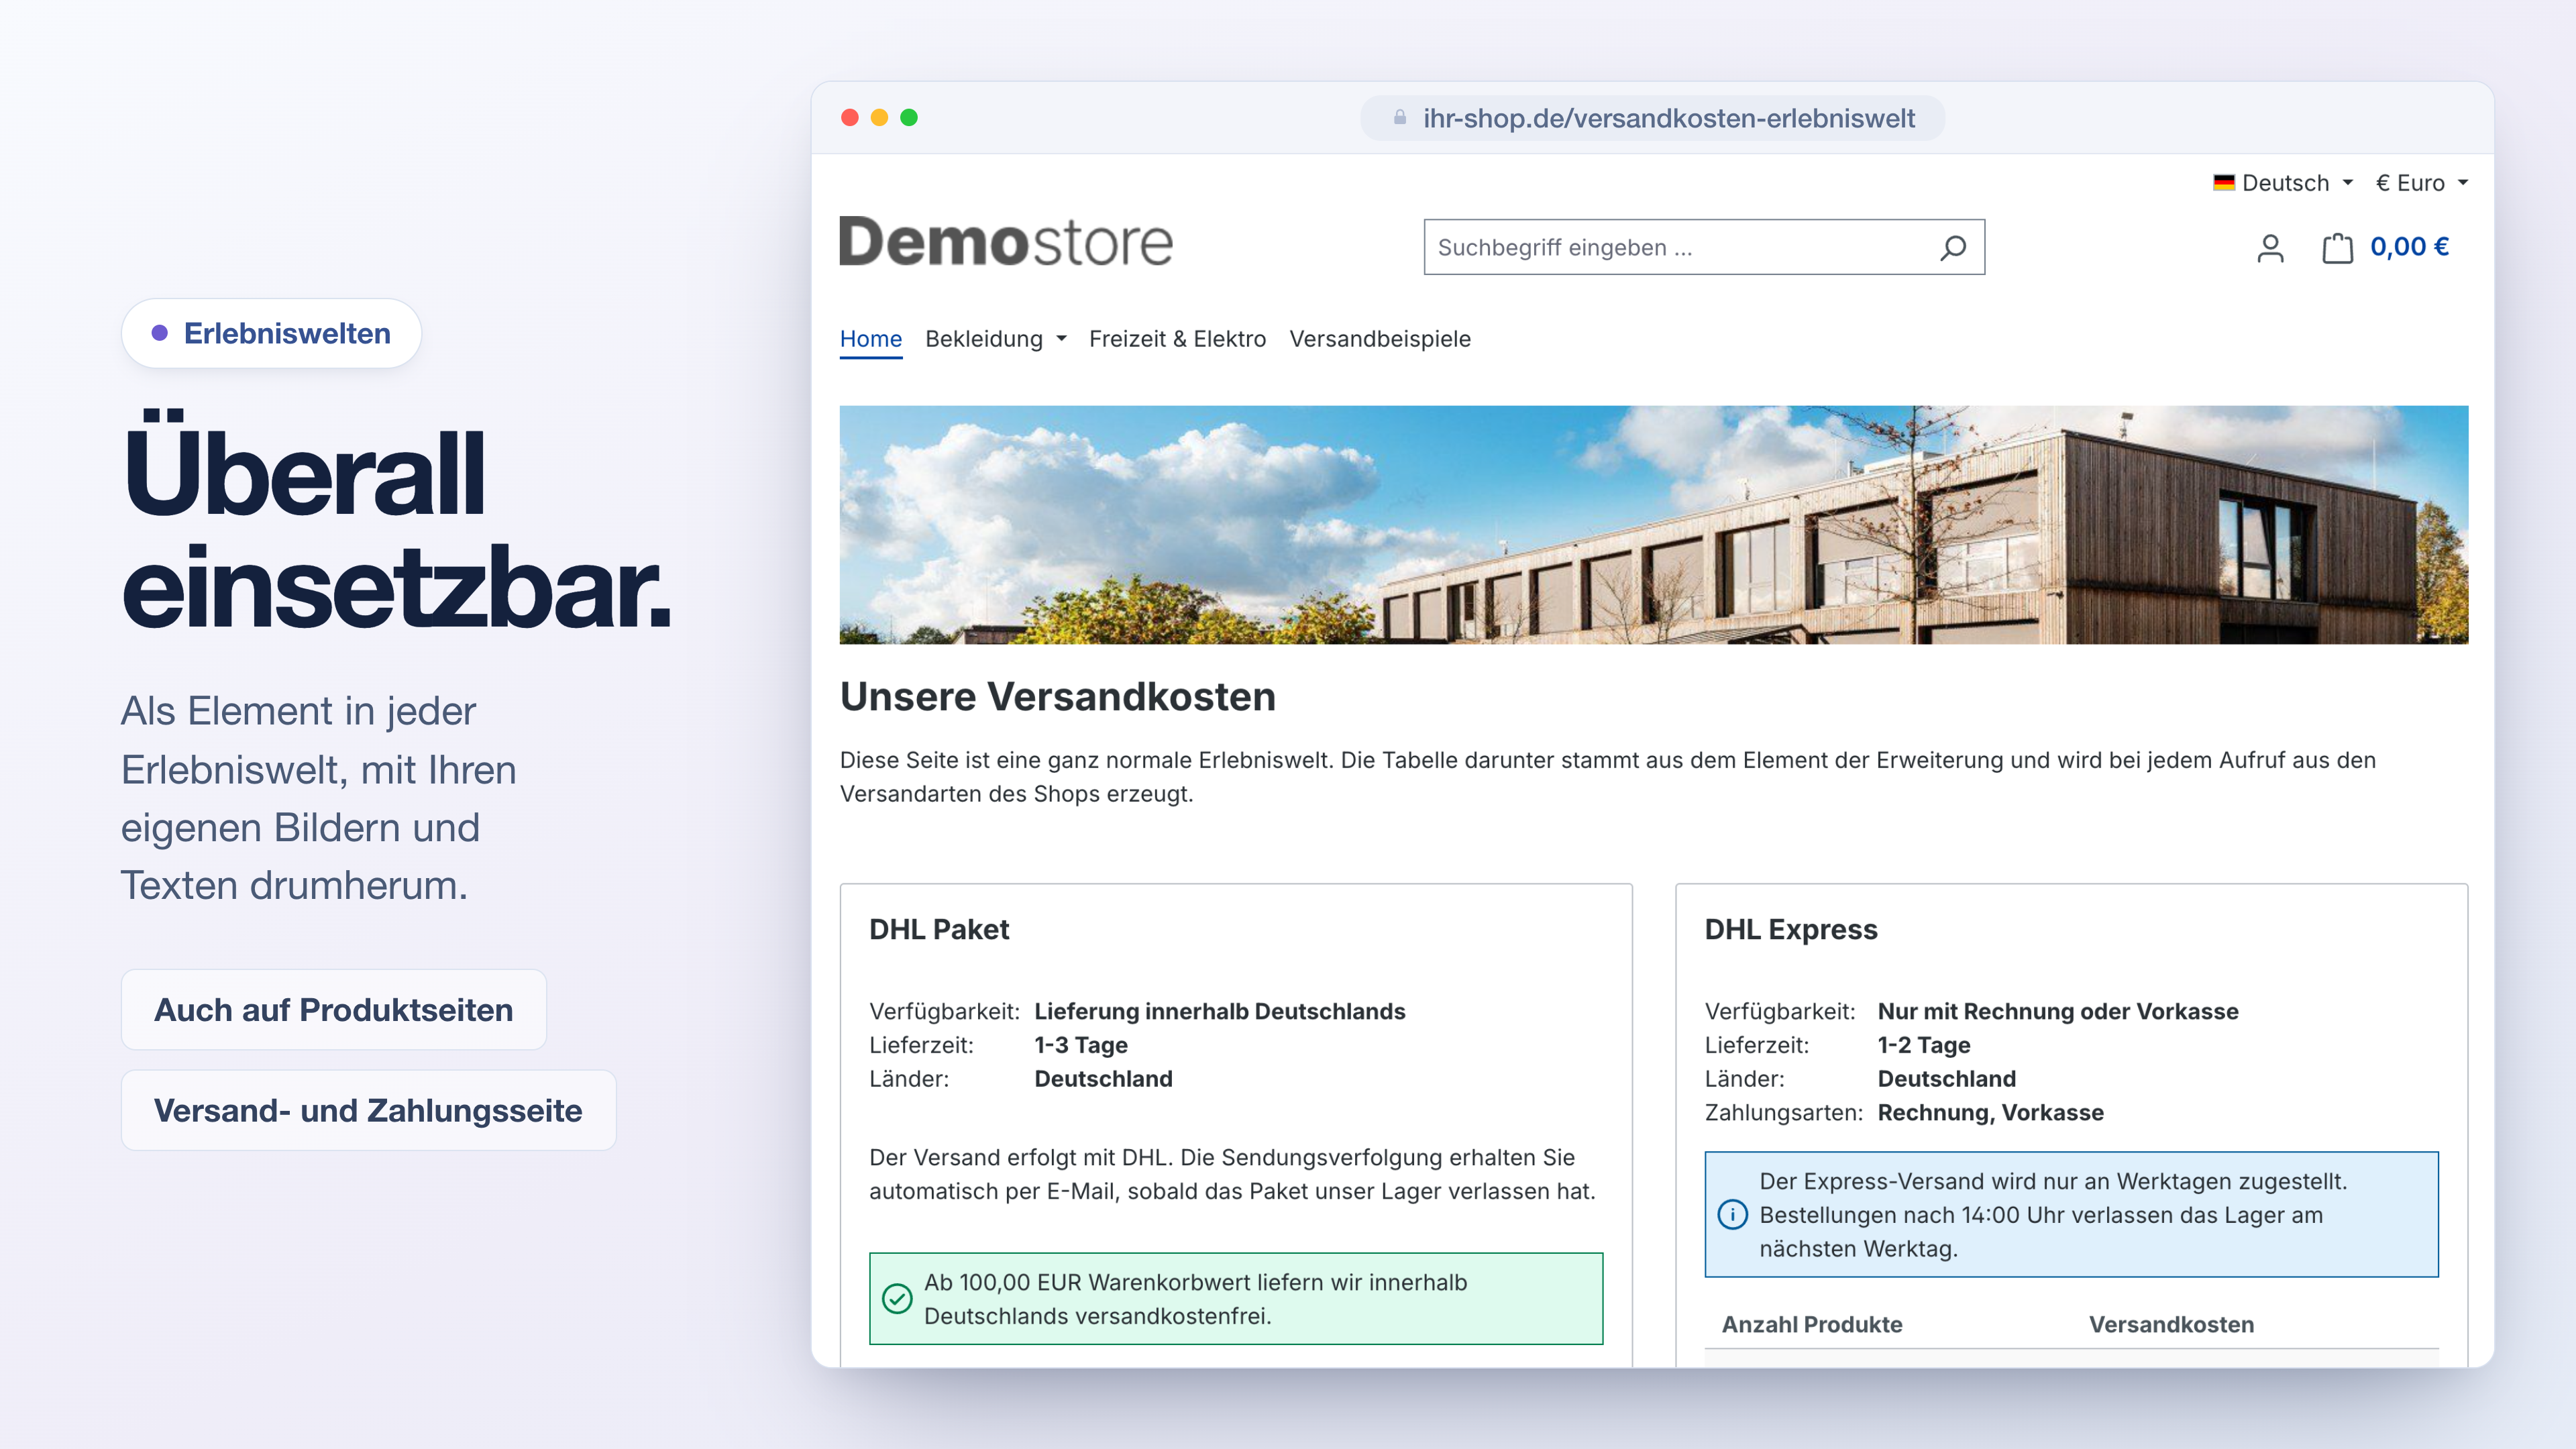Click the green checkmark icon in free-shipping notice

[x=897, y=1298]
